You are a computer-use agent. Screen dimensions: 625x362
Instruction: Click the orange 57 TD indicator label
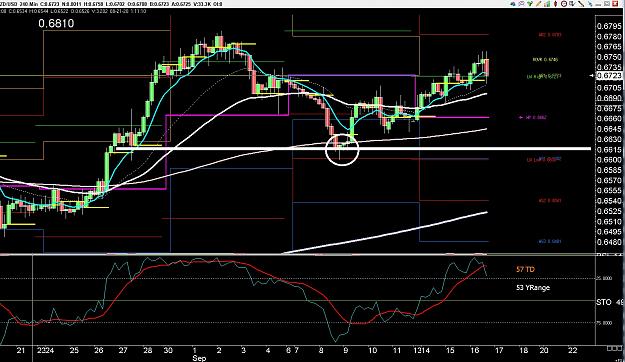pos(525,270)
